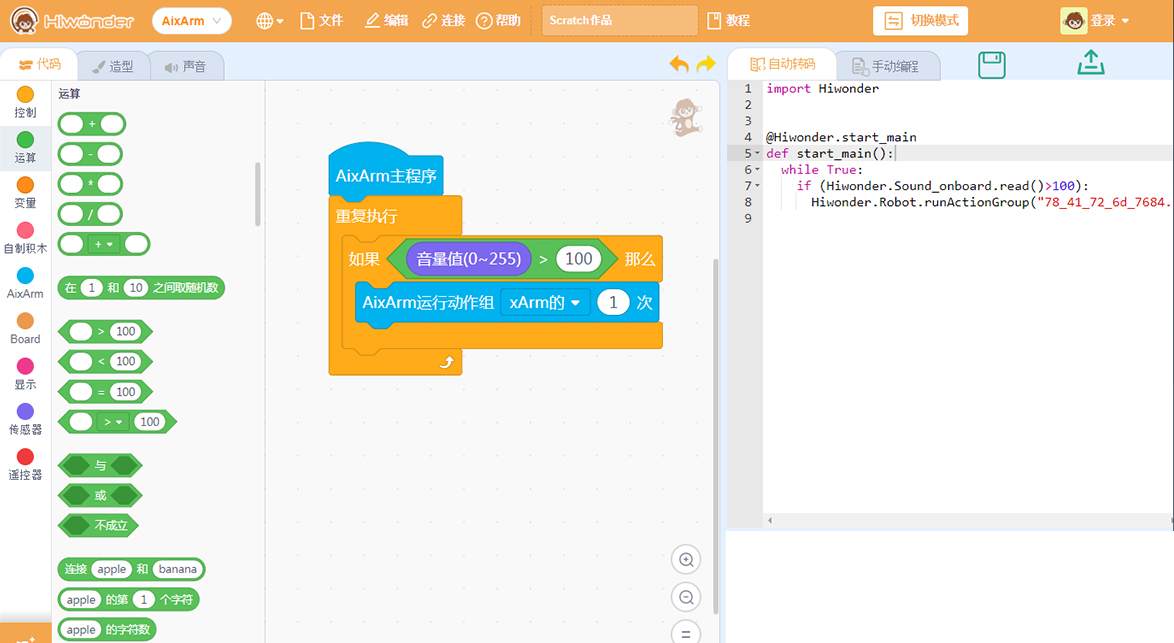Image resolution: width=1174 pixels, height=643 pixels.
Task: Click the equals 100 palette block
Action: 105,391
